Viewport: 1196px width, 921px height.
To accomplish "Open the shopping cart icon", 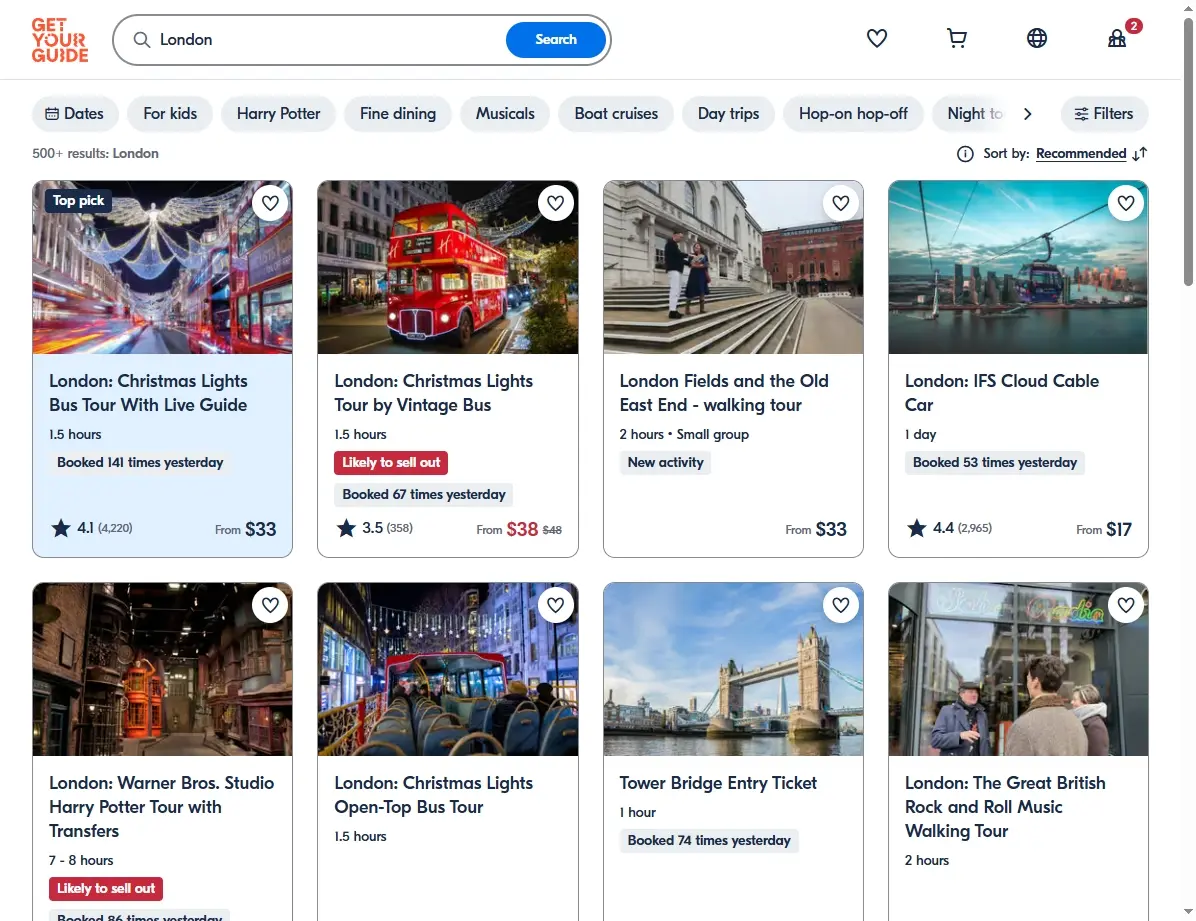I will (x=956, y=38).
